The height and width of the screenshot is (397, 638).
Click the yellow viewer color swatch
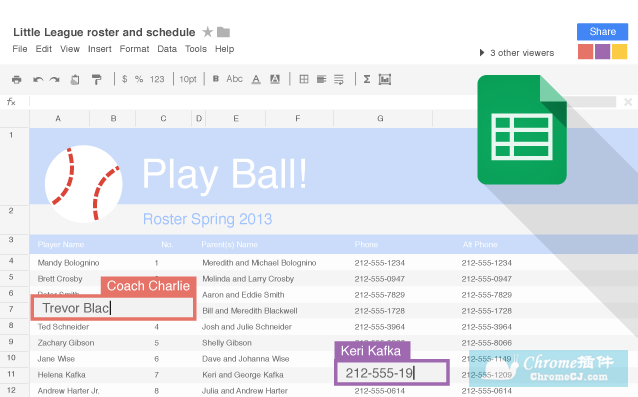point(620,52)
